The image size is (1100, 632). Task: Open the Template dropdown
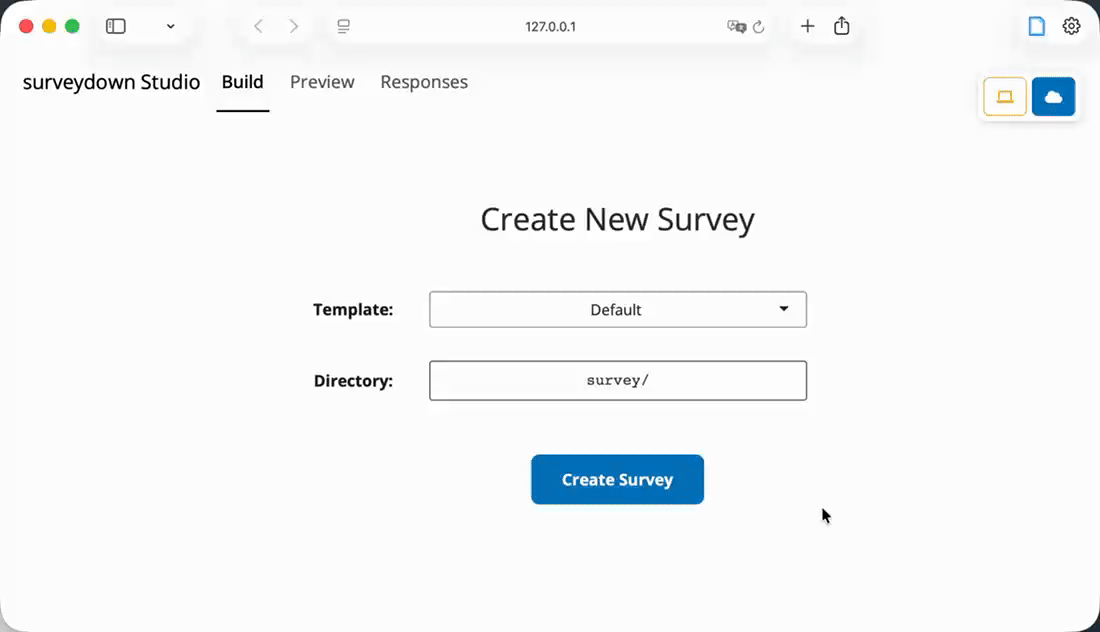click(x=617, y=310)
